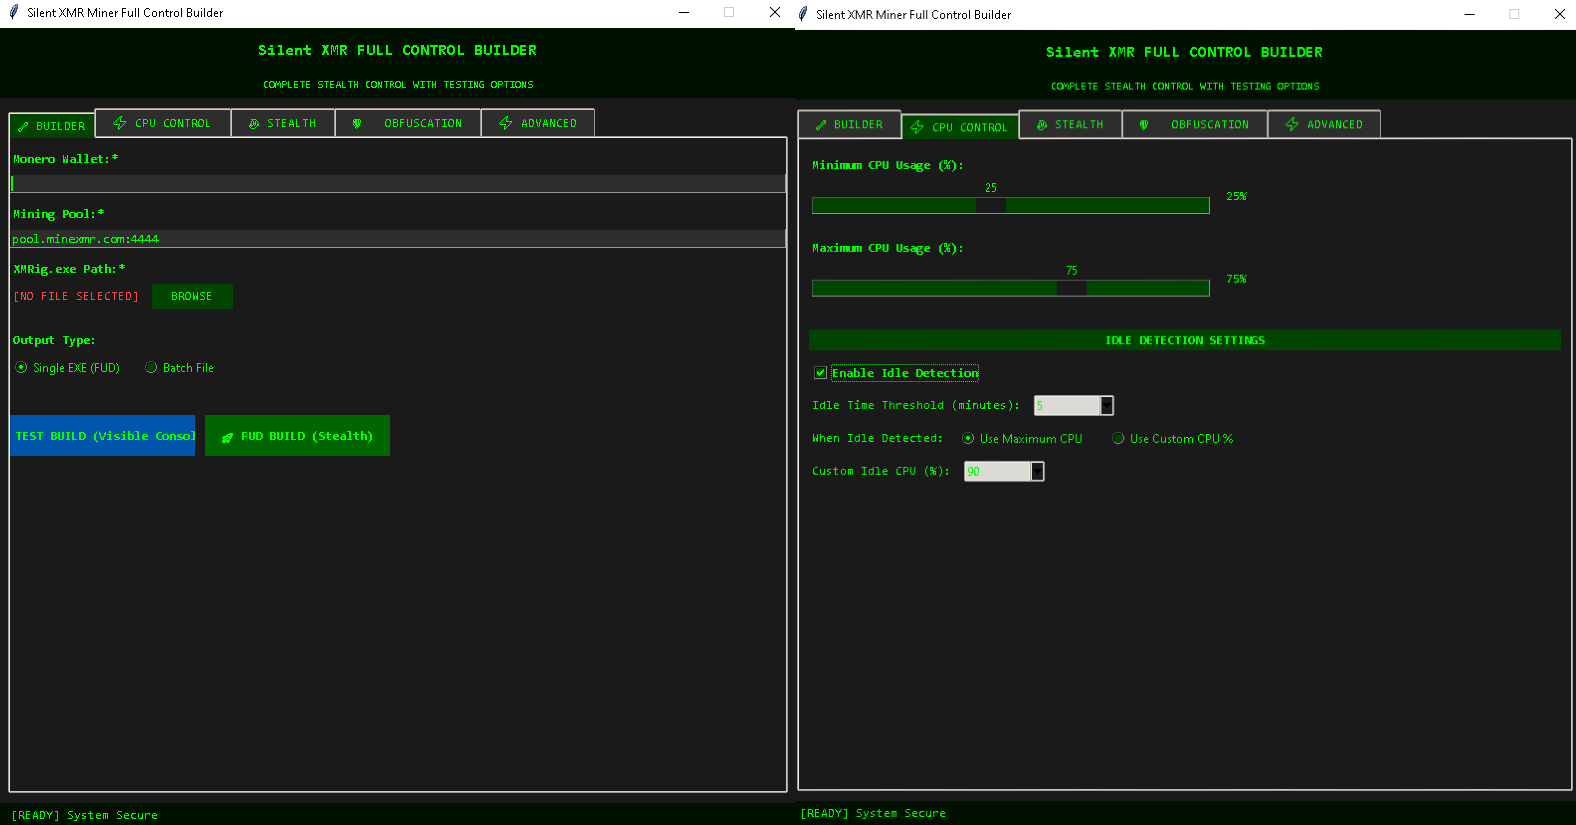1576x825 pixels.
Task: Click the lightning icon on left window's Advanced tab
Action: 506,123
